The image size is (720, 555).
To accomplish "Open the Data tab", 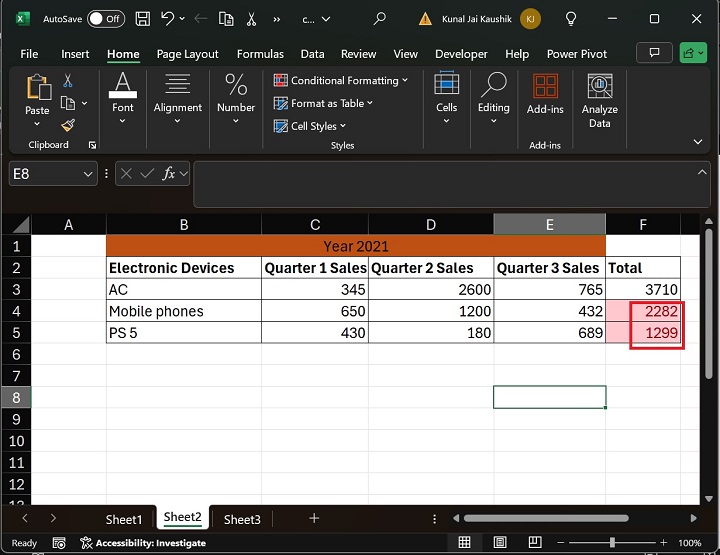I will (312, 54).
